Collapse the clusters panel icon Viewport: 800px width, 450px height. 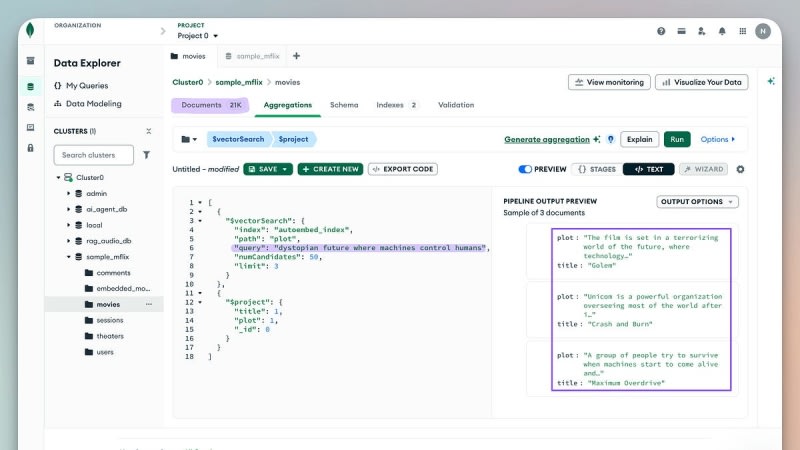coord(148,131)
